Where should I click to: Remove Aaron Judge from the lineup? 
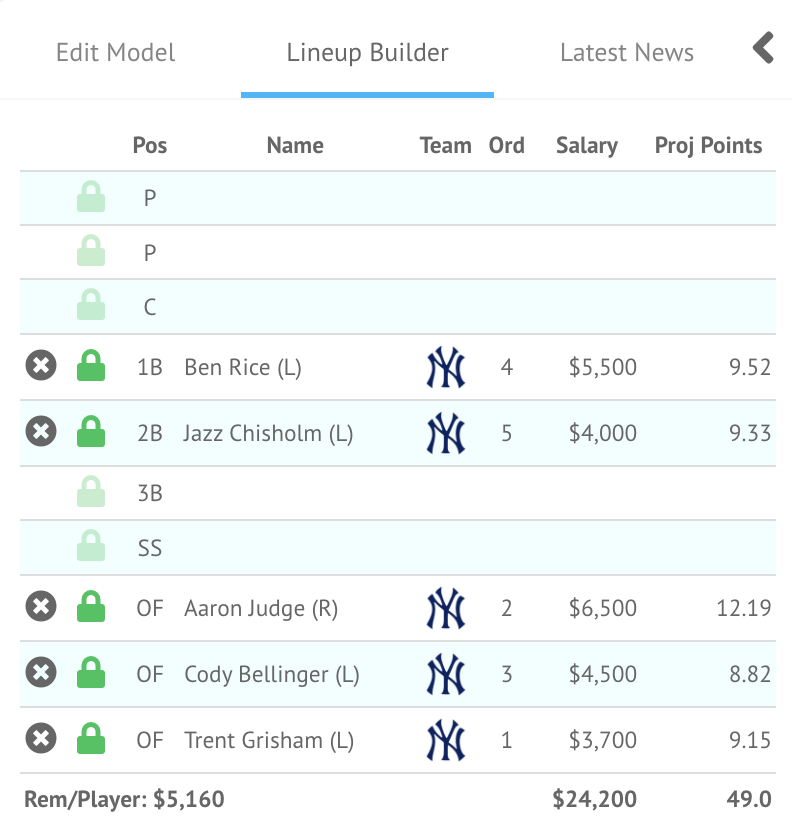tap(40, 607)
